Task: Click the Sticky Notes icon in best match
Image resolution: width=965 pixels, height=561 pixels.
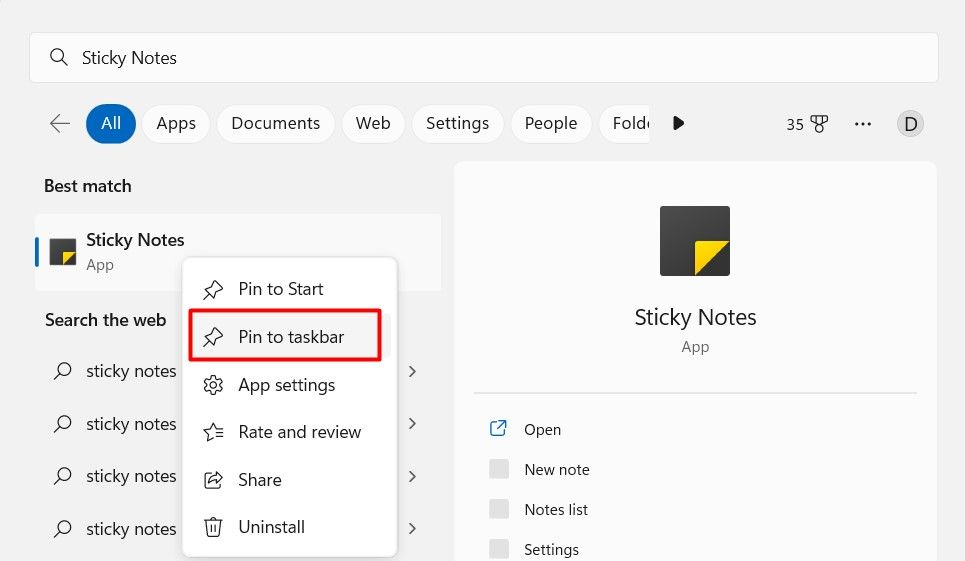Action: pos(63,252)
